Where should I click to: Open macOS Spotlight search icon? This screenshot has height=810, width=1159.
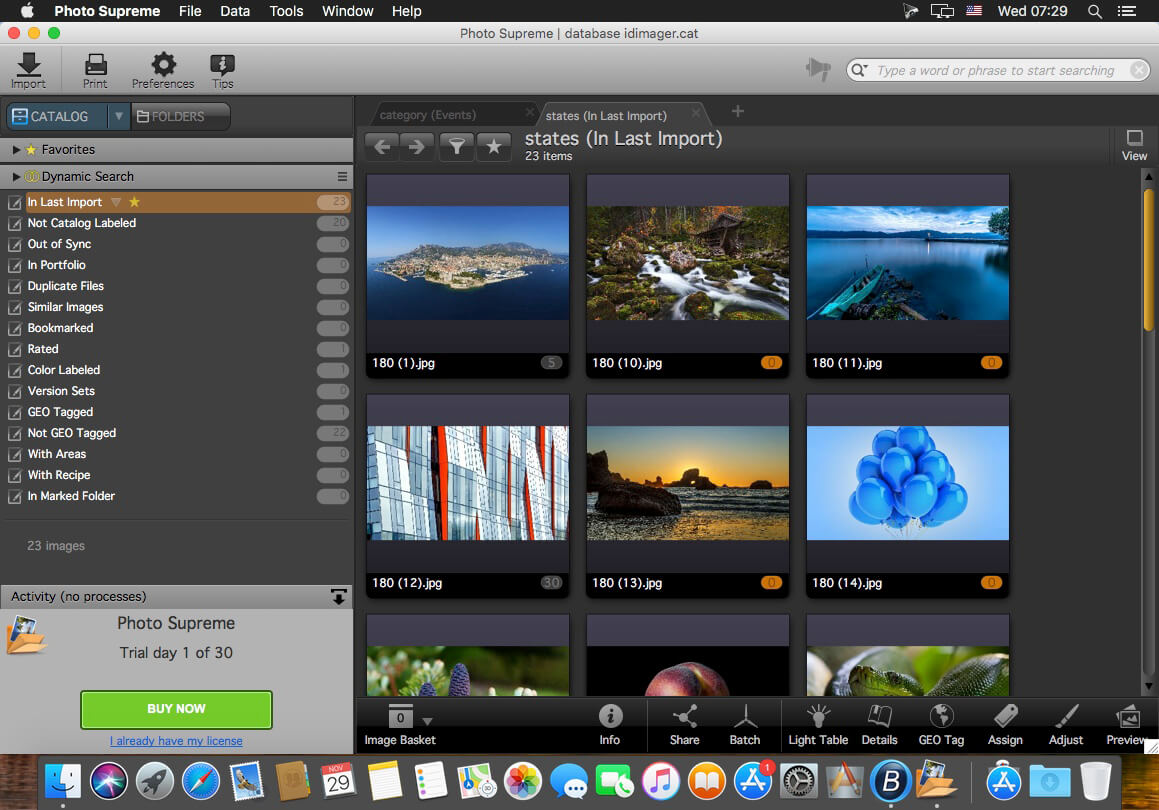click(x=1095, y=11)
